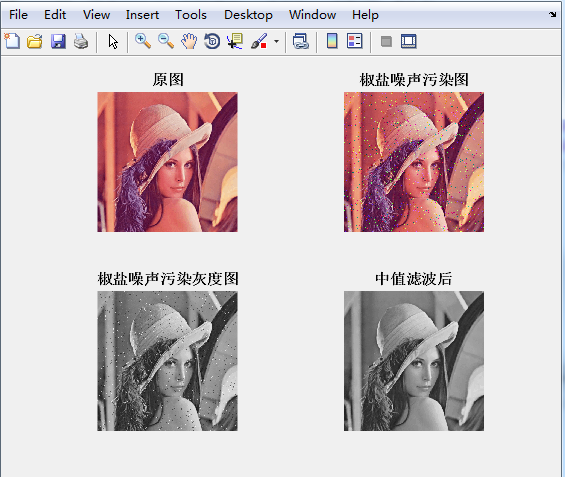
Task: Select the Data Cursor tool
Action: point(235,41)
